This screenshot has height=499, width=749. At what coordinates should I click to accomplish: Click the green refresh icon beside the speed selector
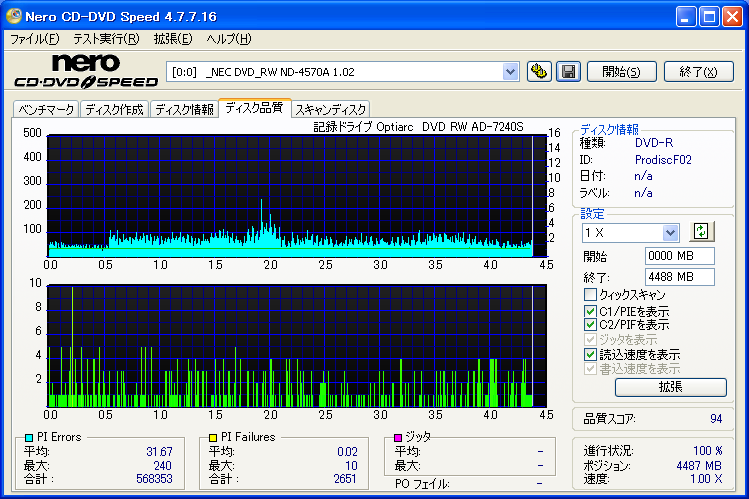pos(701,232)
